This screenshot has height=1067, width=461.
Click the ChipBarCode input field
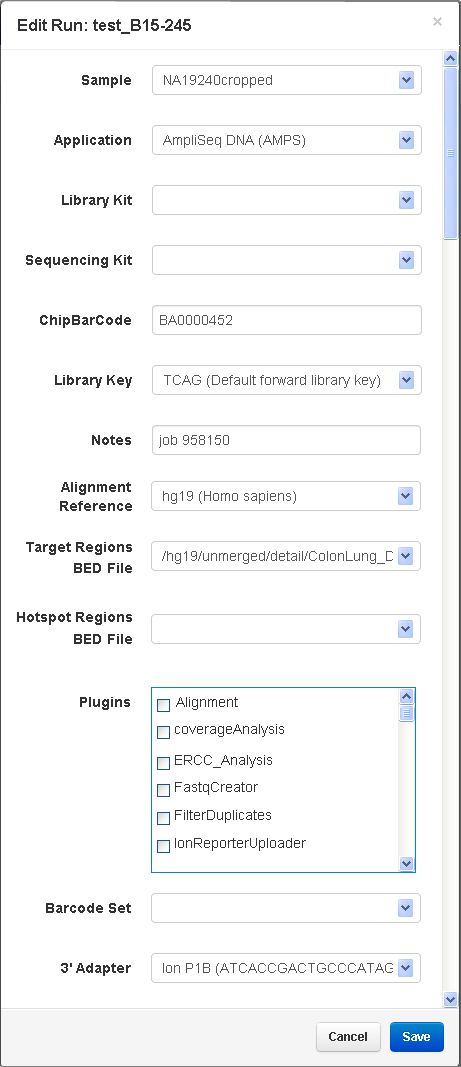point(287,320)
